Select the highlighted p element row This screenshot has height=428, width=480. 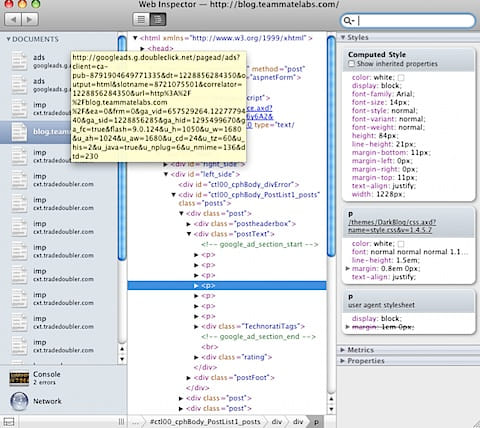point(227,285)
